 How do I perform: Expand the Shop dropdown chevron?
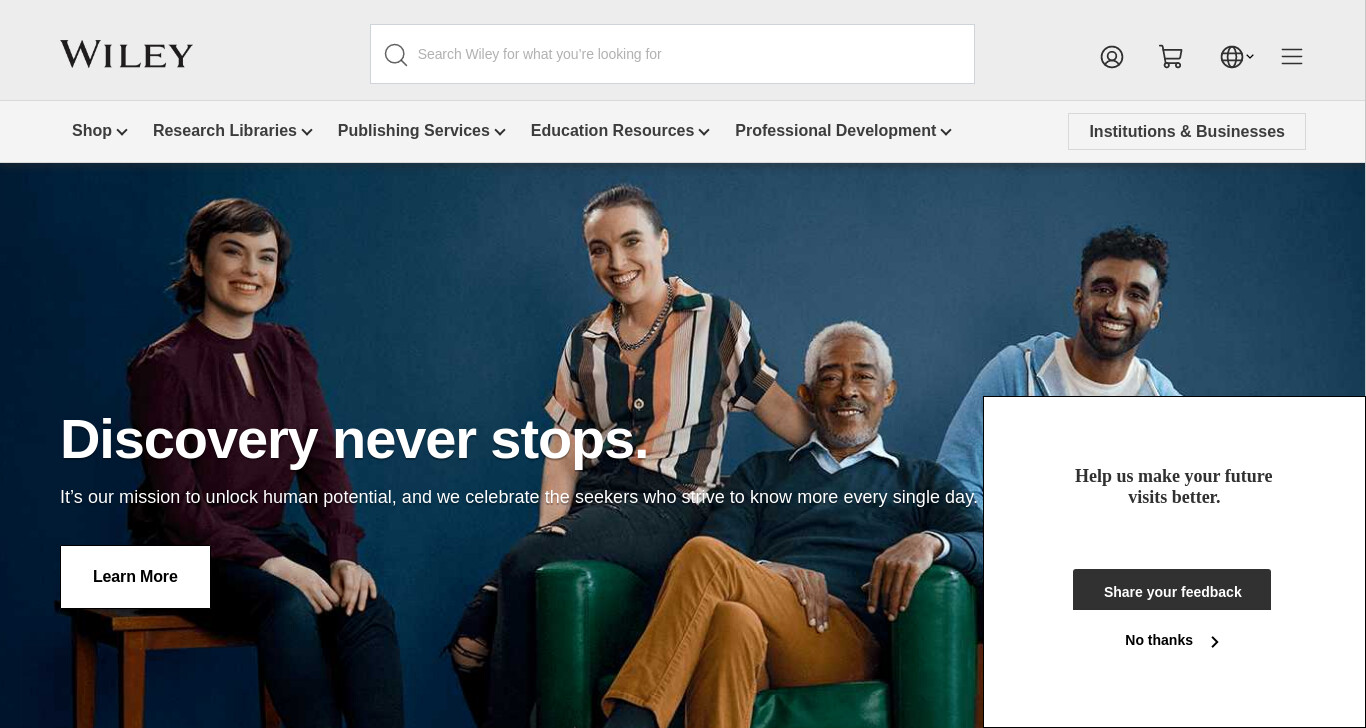point(122,132)
